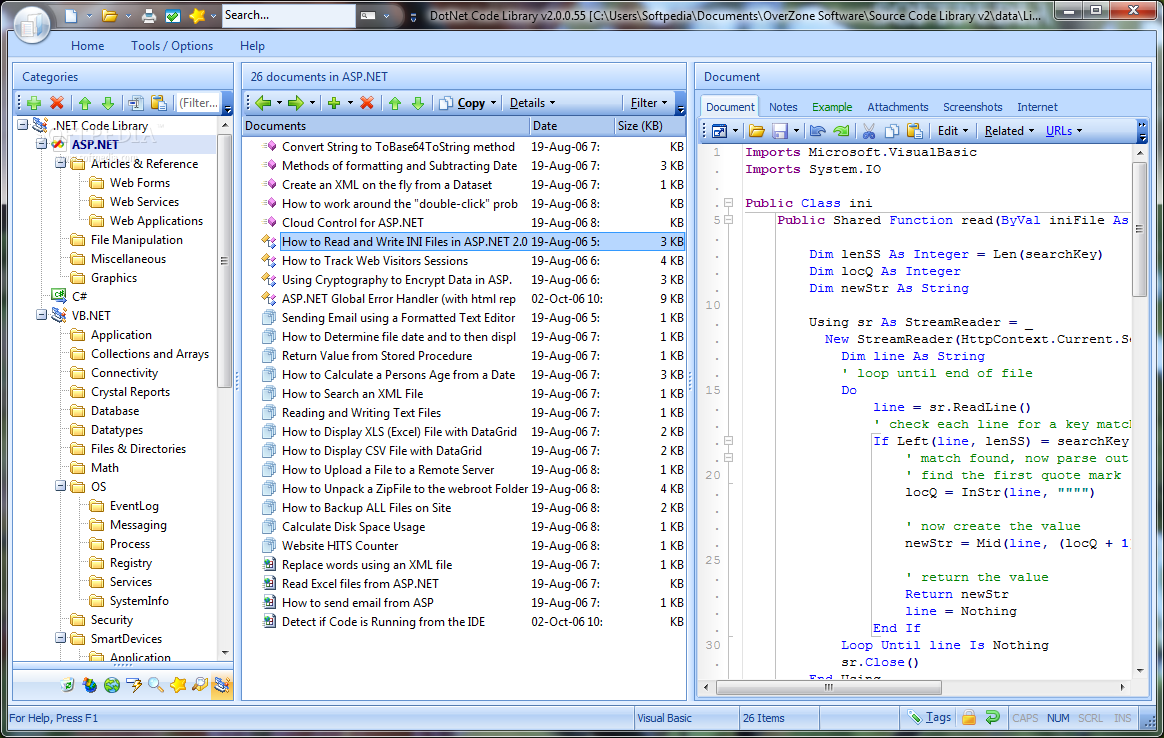Screen dimensions: 1164x738
Task: Delete the selected document with the red X
Action: [x=367, y=103]
